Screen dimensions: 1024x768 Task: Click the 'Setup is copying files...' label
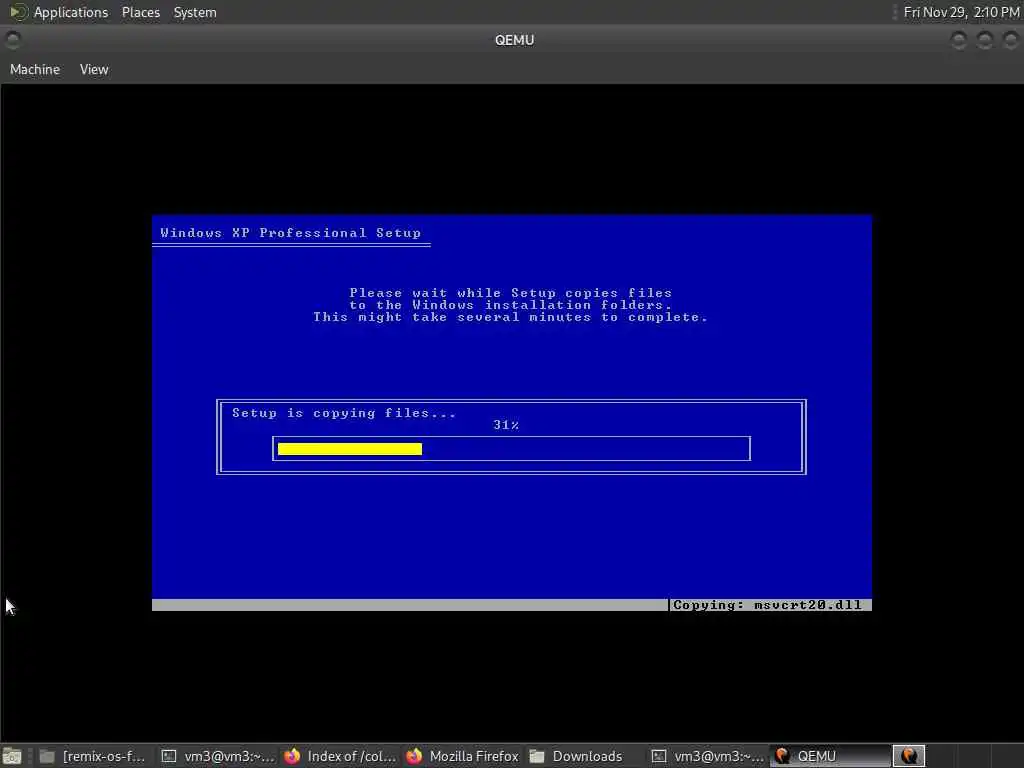[344, 413]
